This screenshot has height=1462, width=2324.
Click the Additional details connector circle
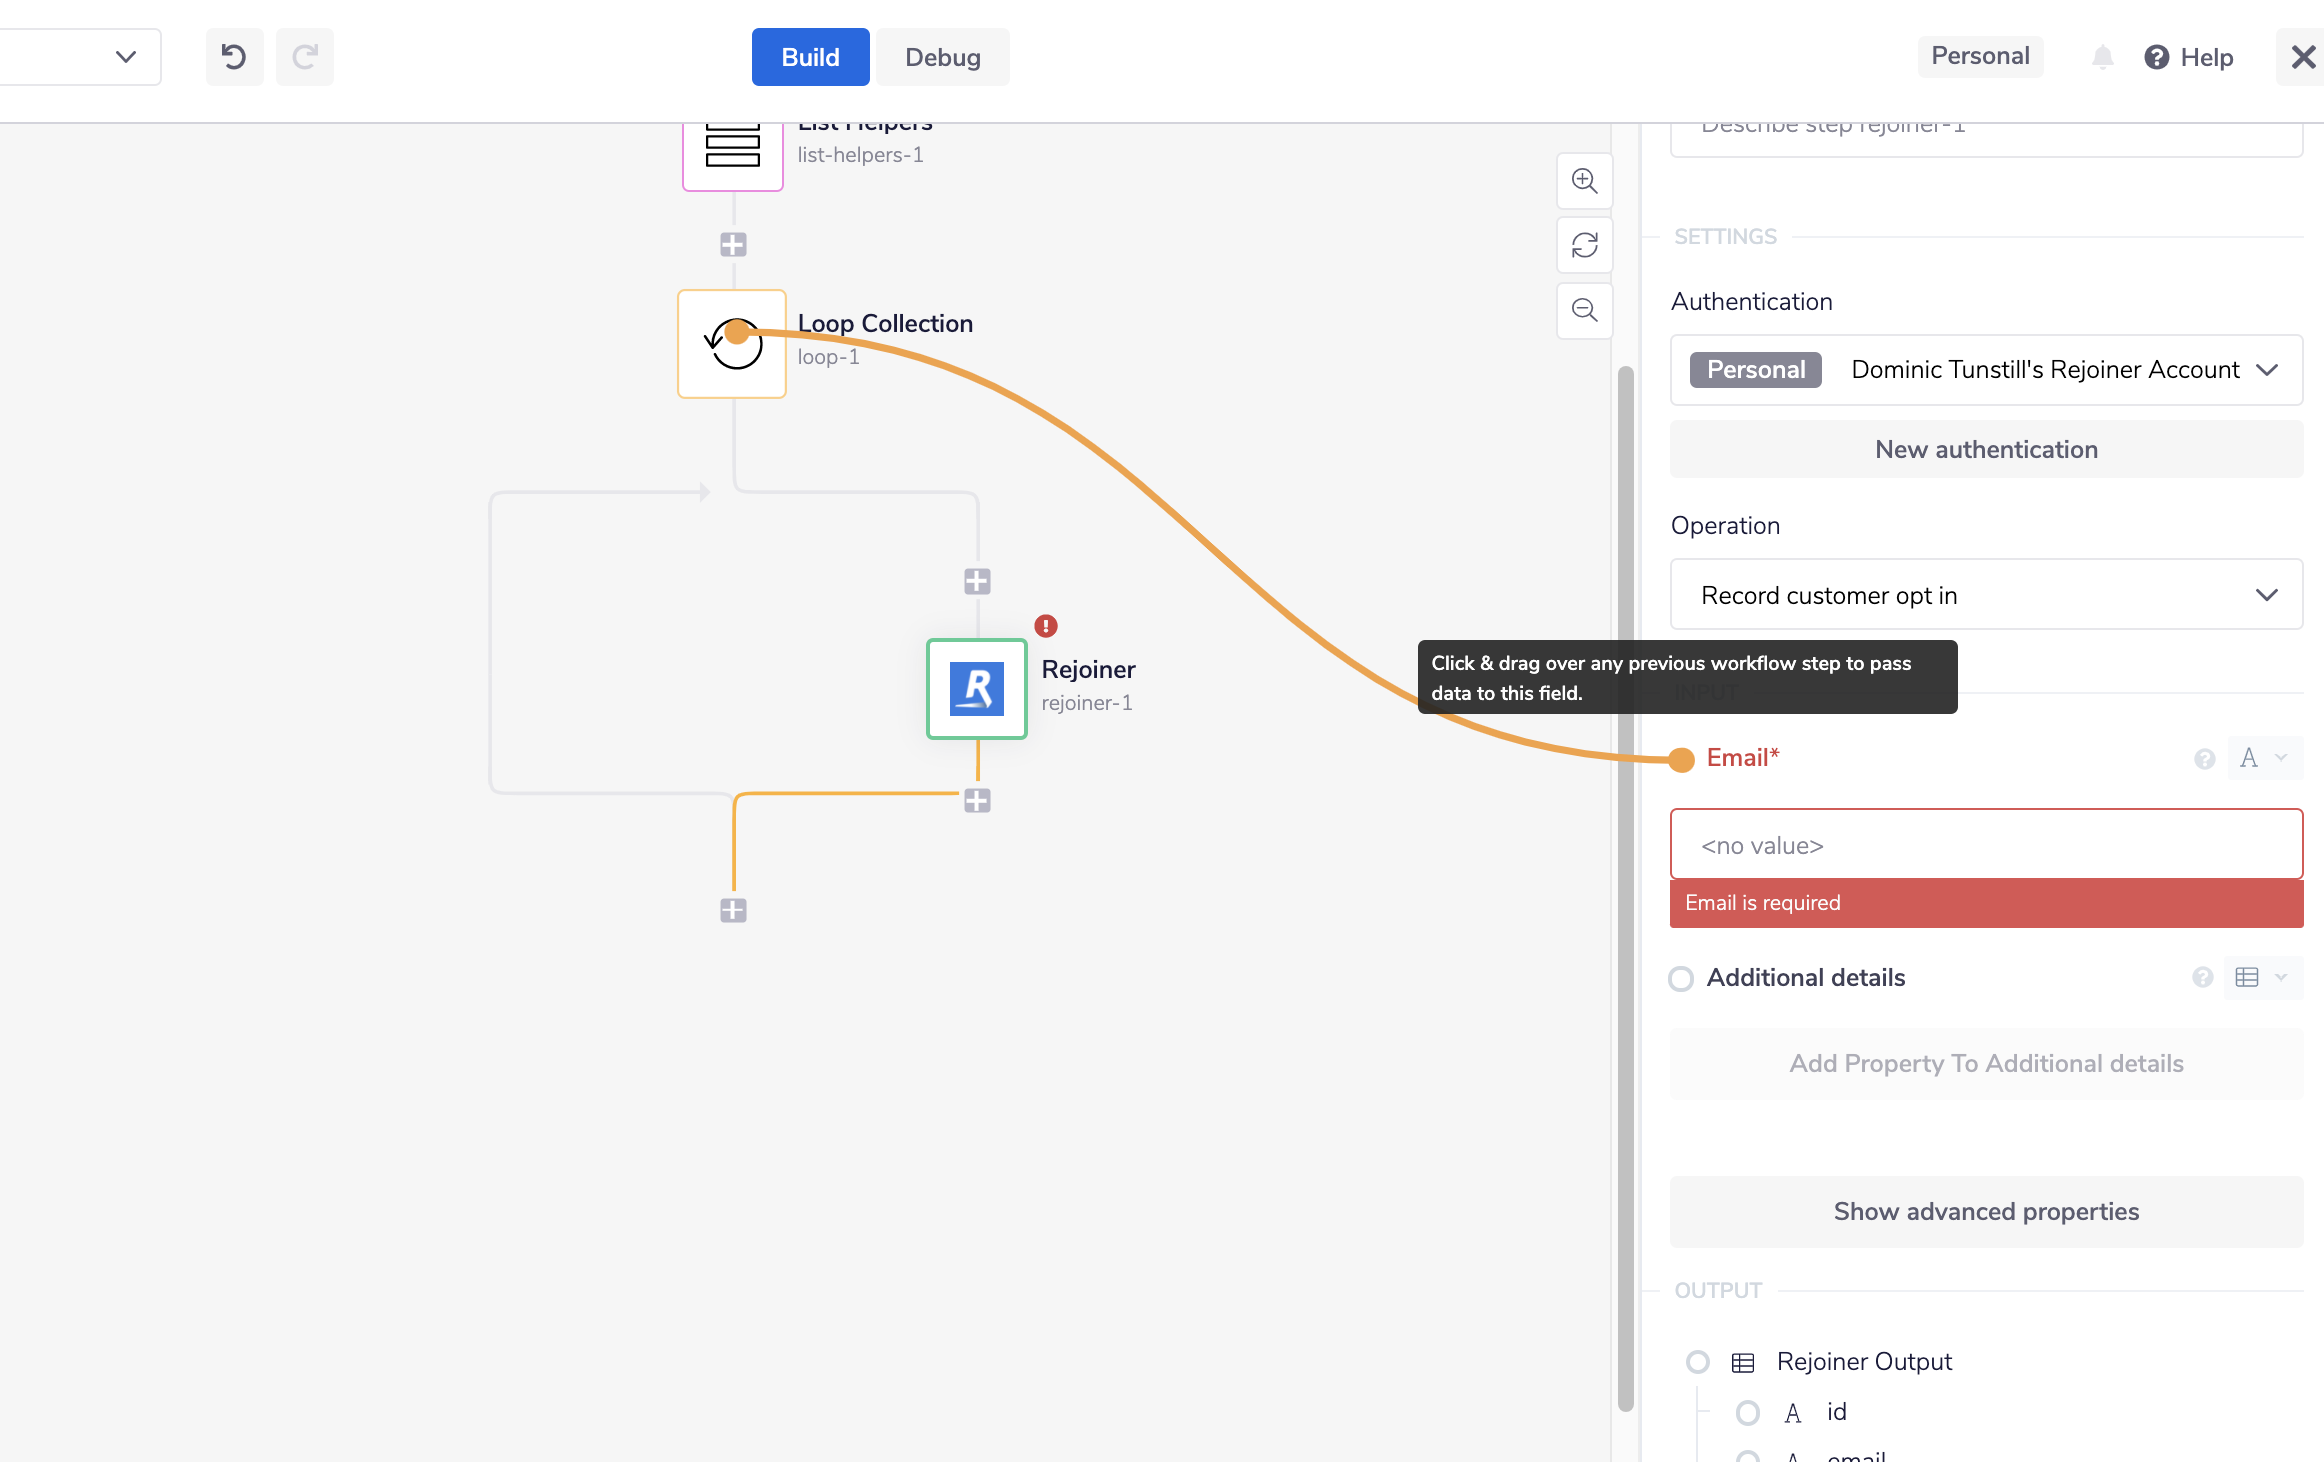click(x=1681, y=978)
